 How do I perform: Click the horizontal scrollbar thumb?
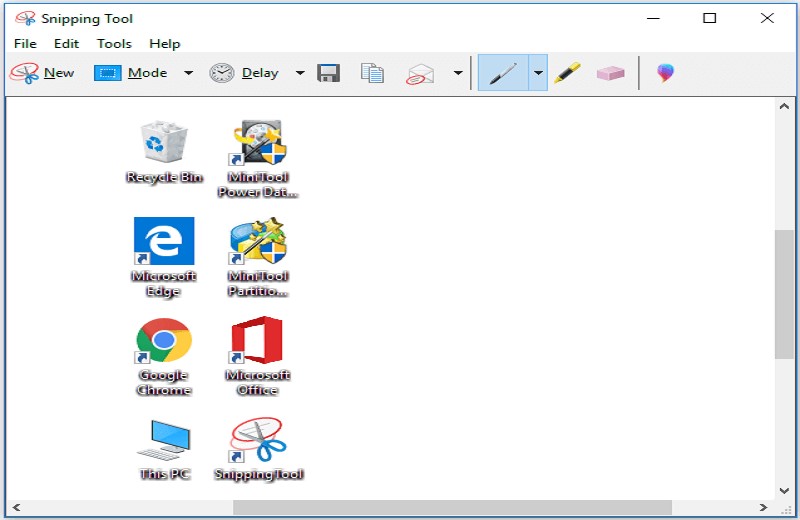point(452,507)
